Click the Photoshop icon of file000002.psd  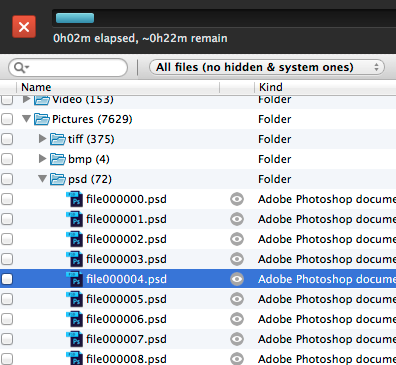[74, 239]
